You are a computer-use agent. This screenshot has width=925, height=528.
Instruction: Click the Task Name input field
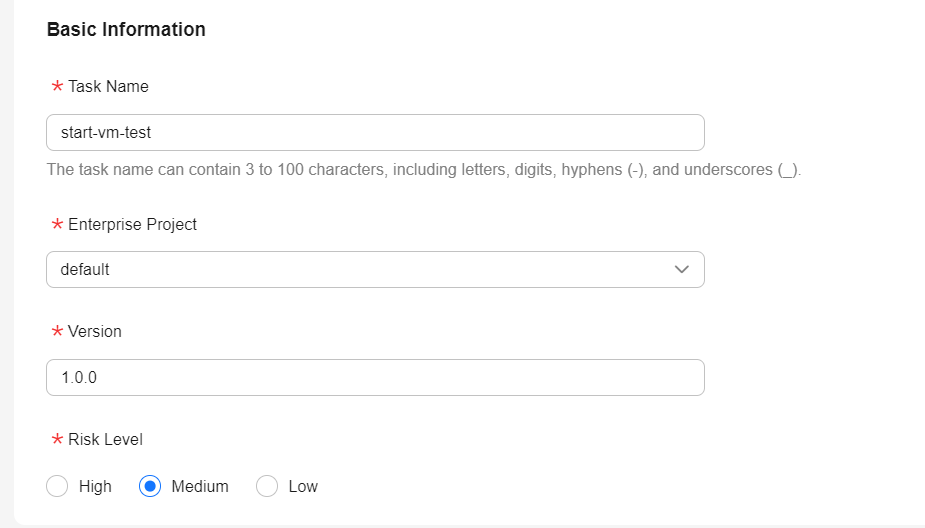pyautogui.click(x=375, y=132)
